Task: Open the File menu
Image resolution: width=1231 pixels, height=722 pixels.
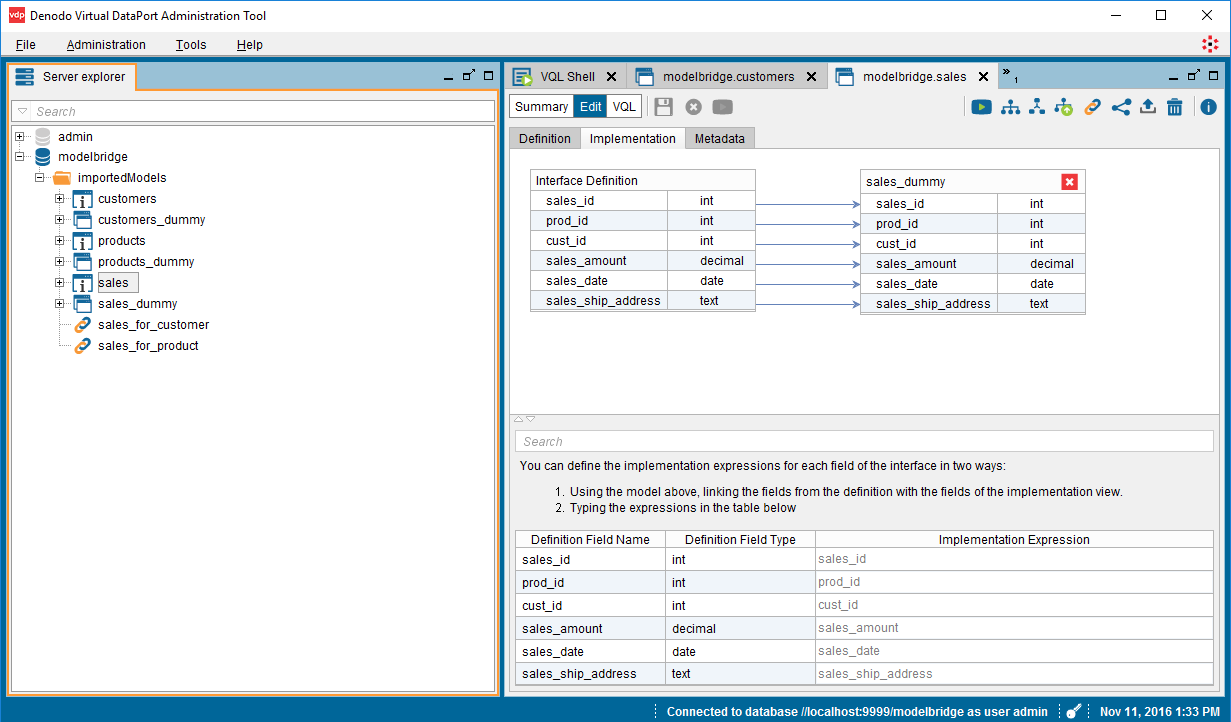Action: [26, 45]
